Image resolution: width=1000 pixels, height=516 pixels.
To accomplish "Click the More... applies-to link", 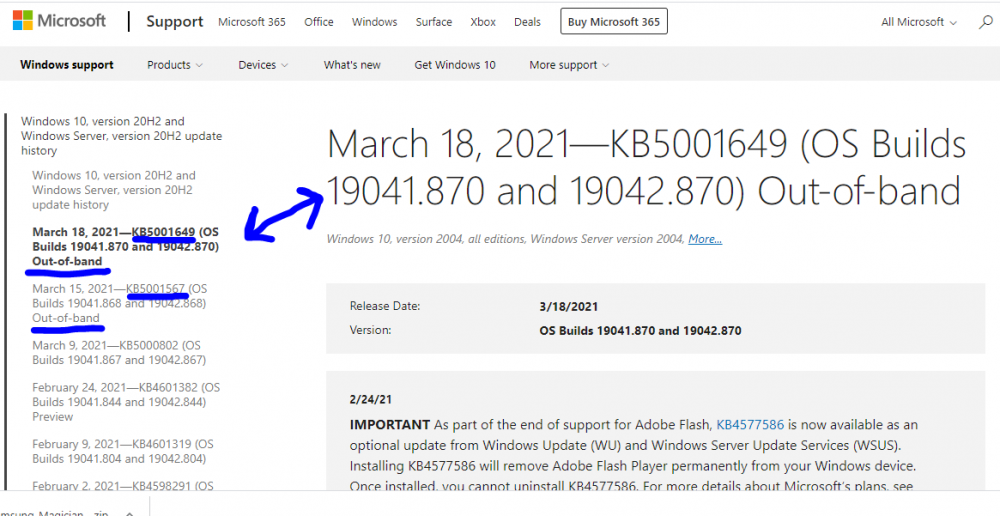I will 705,239.
